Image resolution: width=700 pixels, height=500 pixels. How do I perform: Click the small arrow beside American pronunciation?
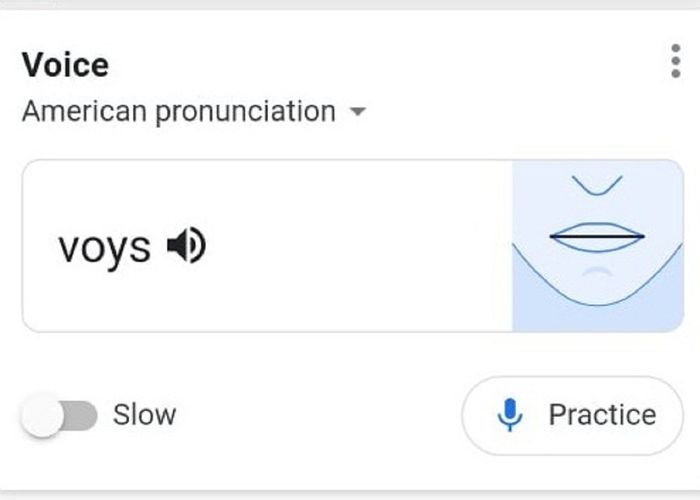click(358, 111)
